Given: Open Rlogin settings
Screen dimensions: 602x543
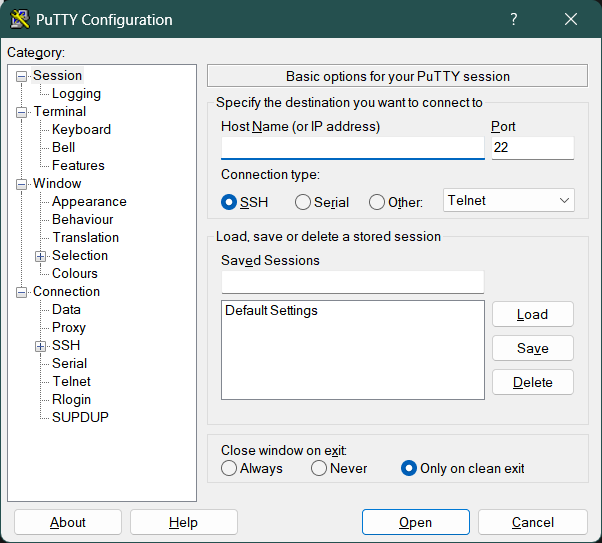Looking at the screenshot, I should click(x=71, y=399).
